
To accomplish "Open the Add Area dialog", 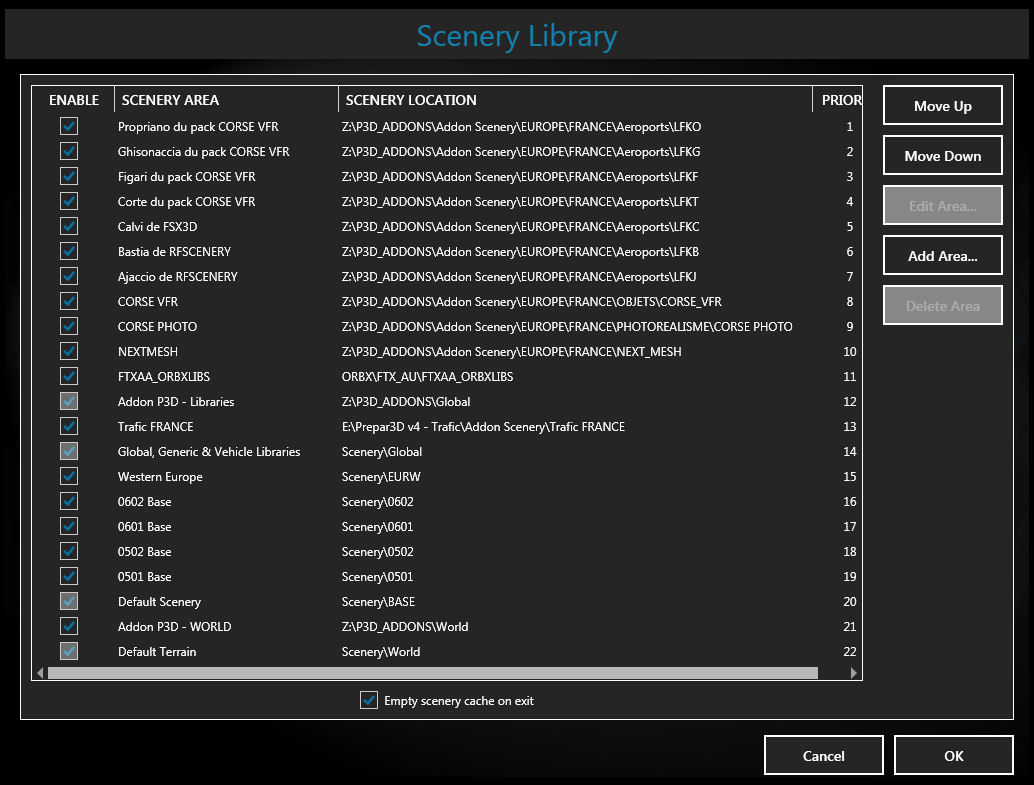I will [942, 256].
